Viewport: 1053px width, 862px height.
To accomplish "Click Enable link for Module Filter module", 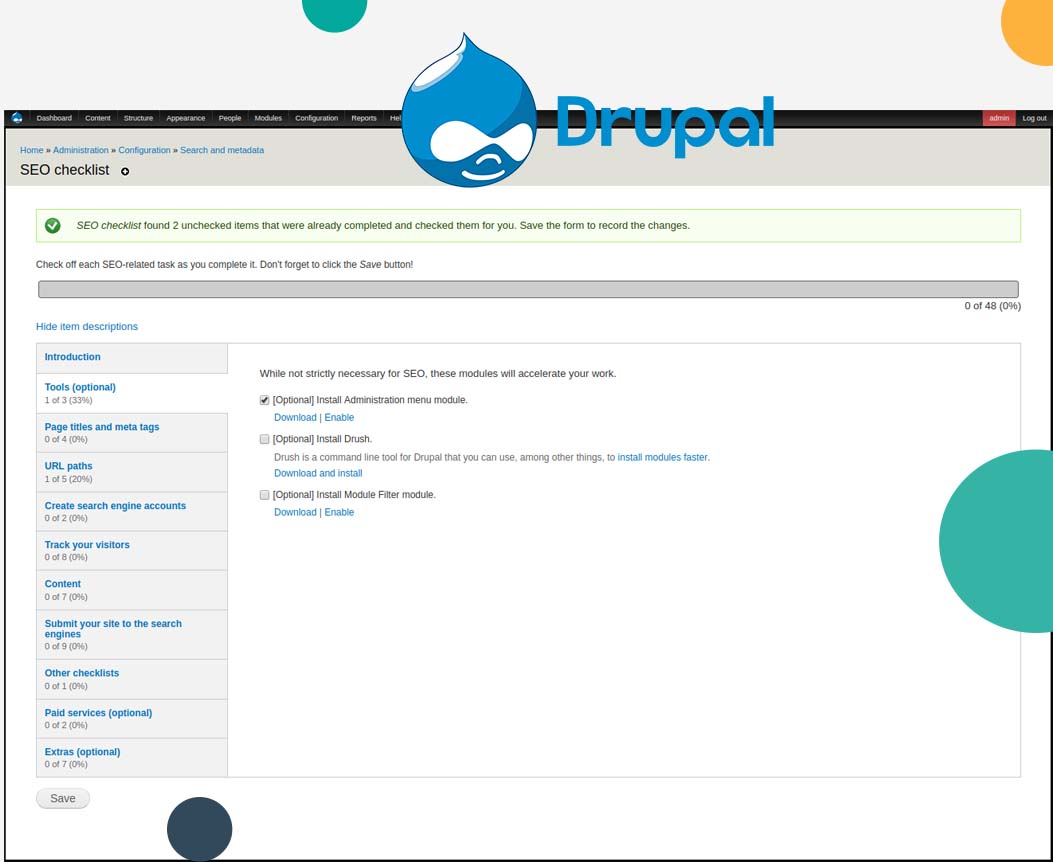I will pos(339,512).
